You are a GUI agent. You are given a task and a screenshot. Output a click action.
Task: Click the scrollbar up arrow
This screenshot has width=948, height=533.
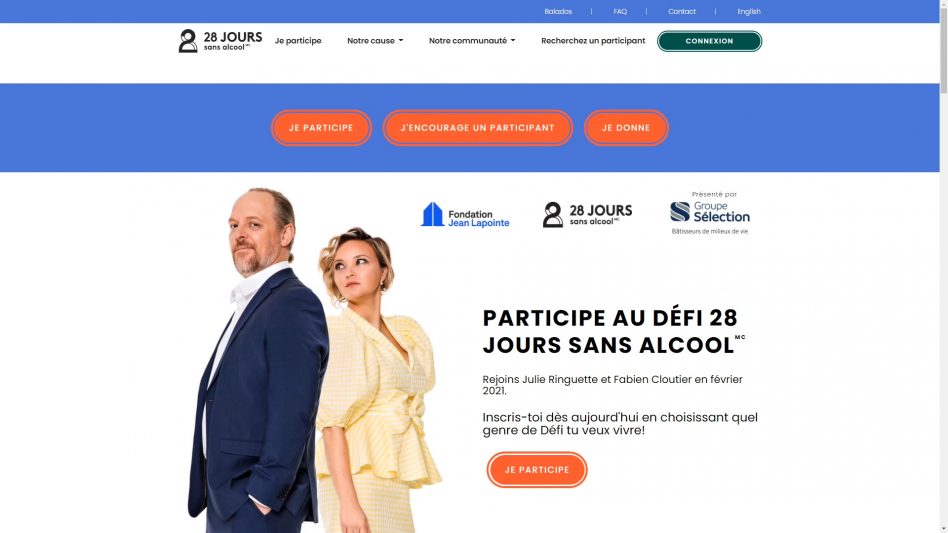pyautogui.click(x=944, y=4)
